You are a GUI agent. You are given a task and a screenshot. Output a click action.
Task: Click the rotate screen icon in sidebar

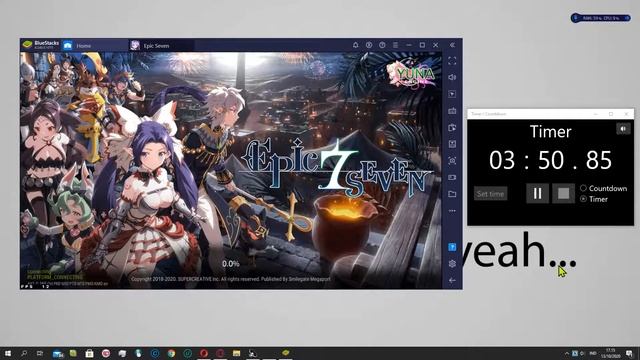[452, 127]
